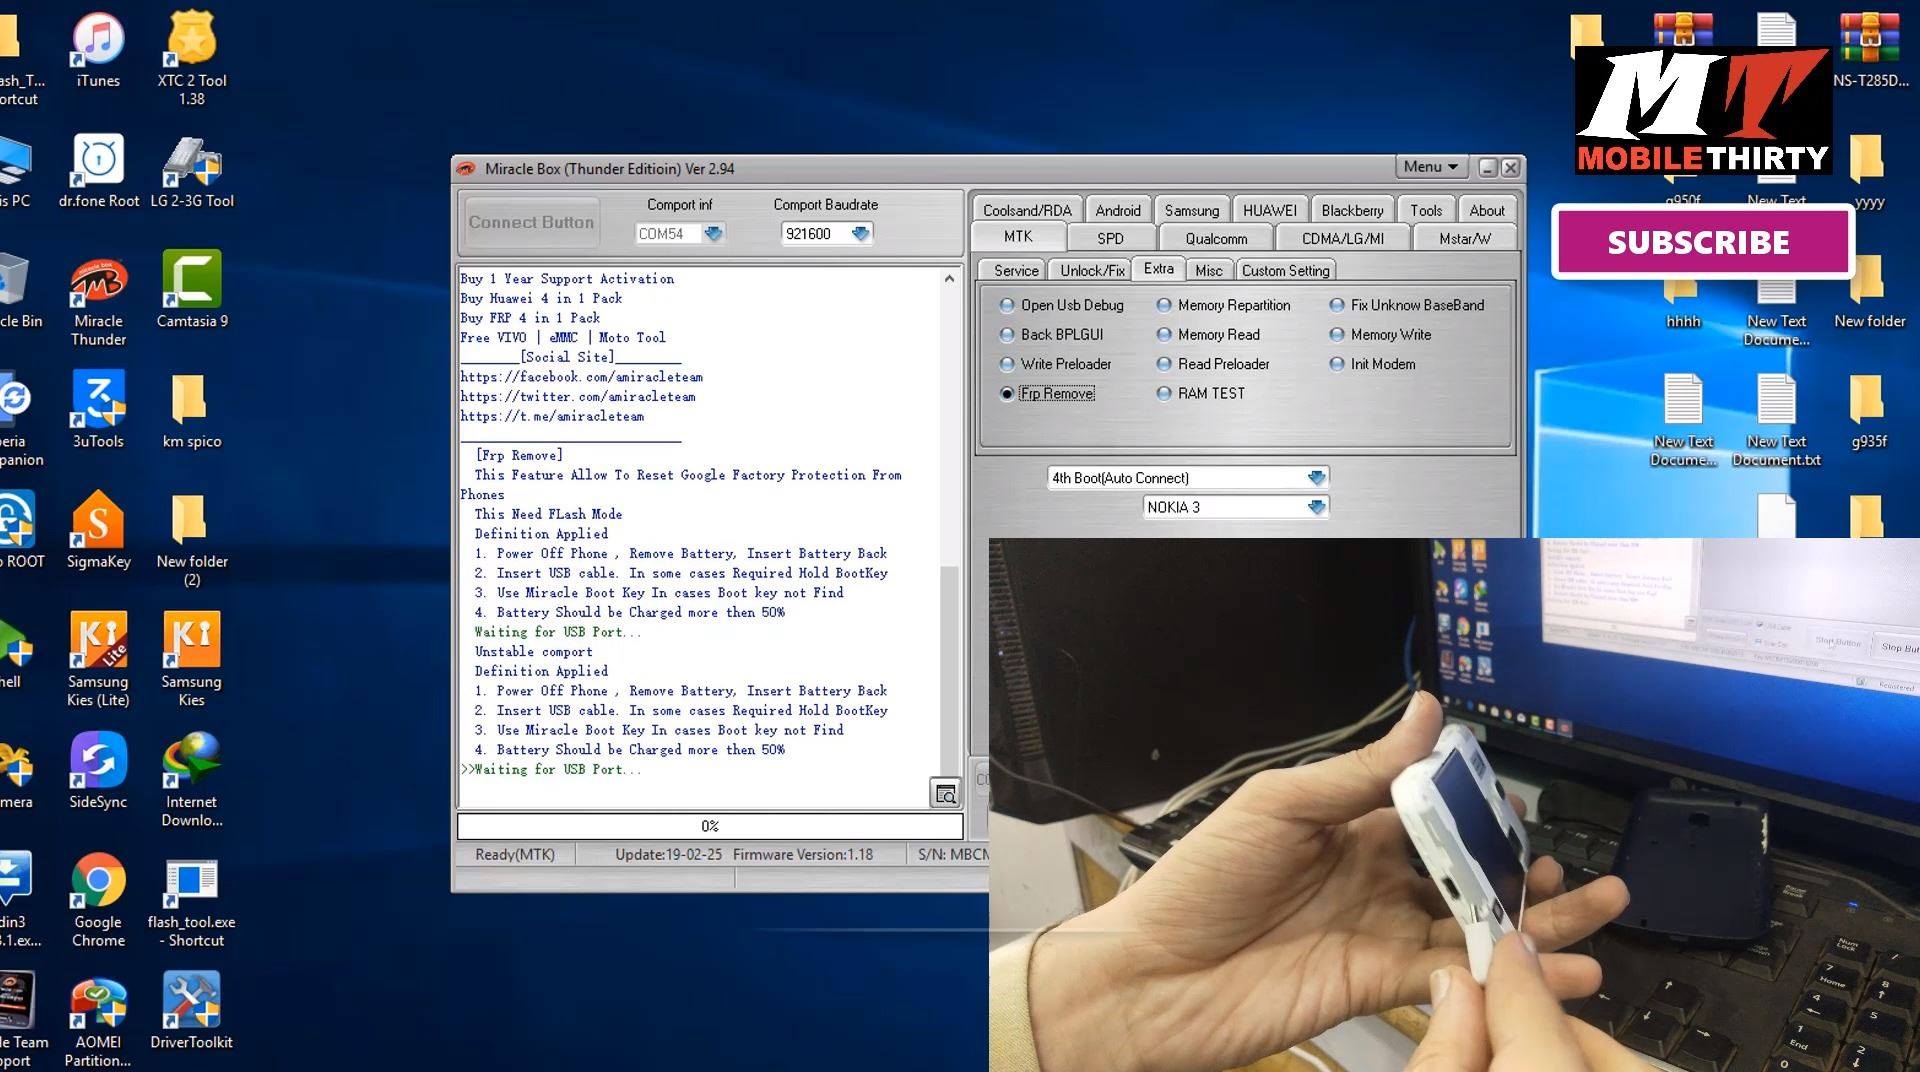Select Back BPLGUI radio option
The image size is (1920, 1072).
point(1052,334)
